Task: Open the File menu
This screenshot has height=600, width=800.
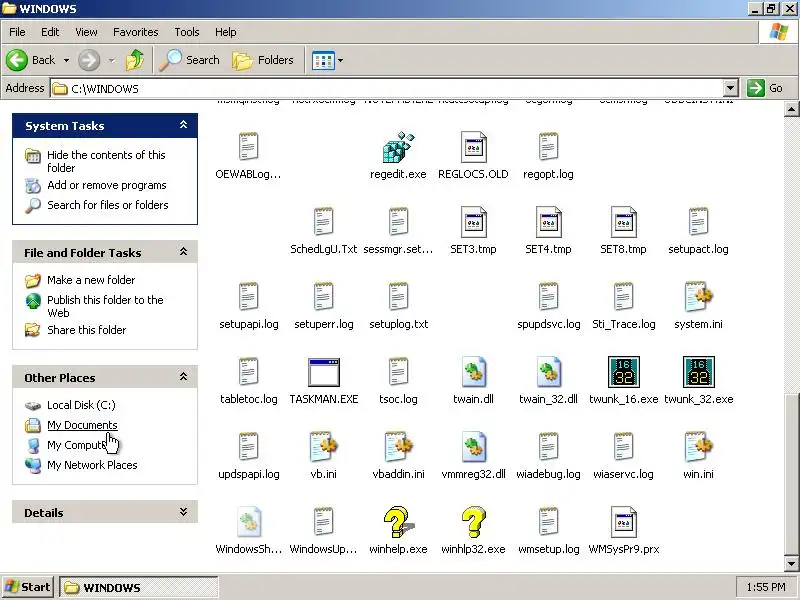Action: click(x=17, y=32)
